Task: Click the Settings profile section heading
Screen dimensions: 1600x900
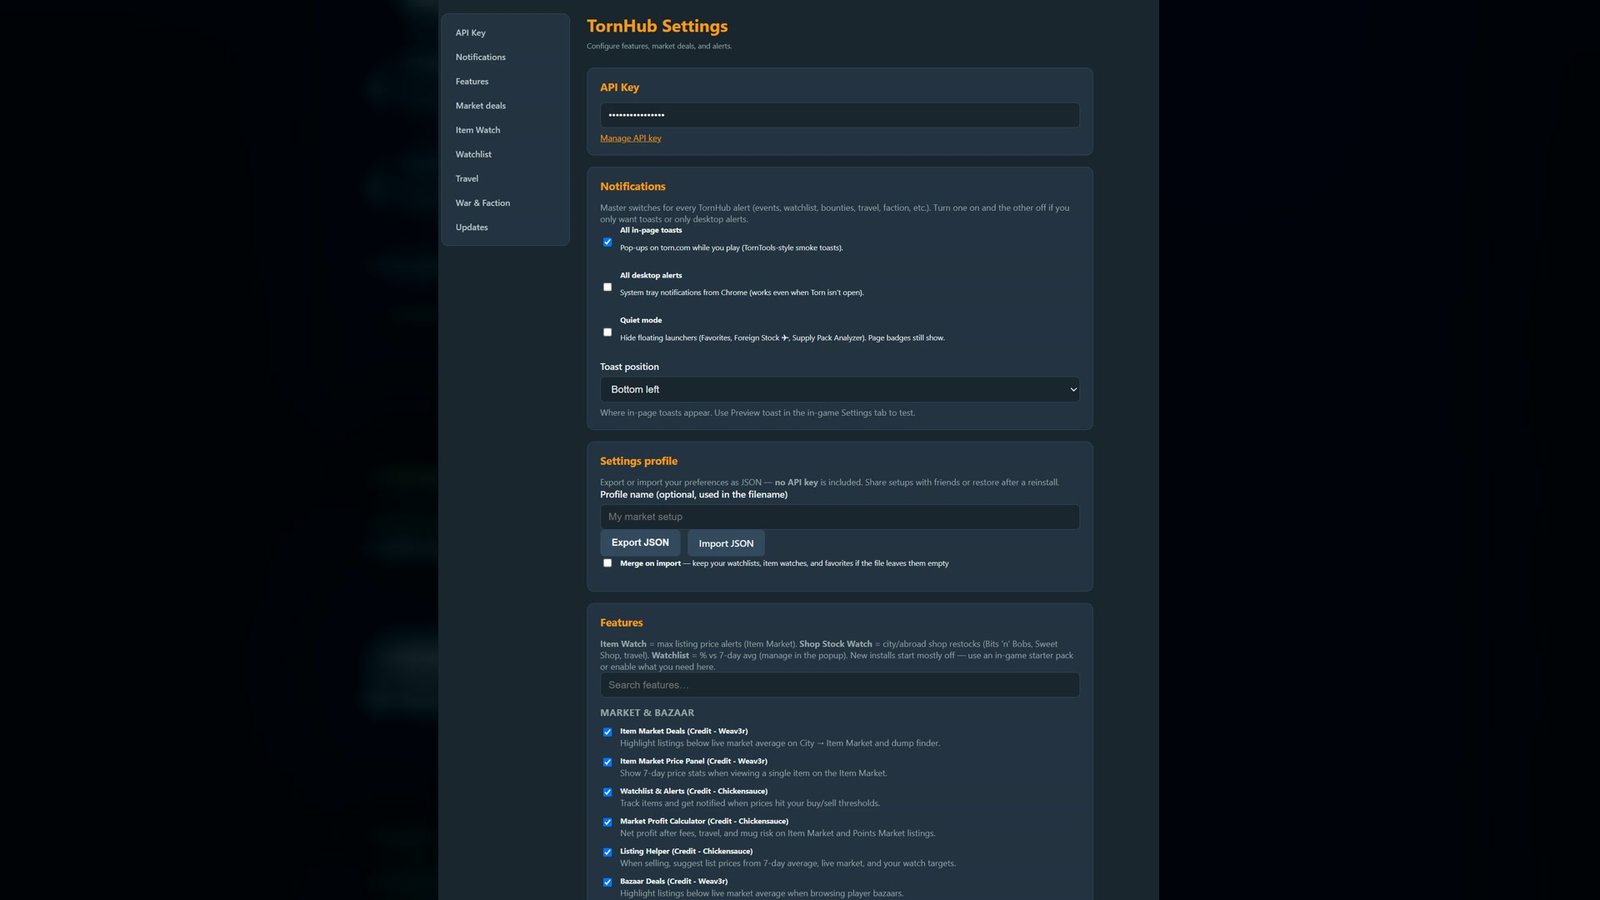Action: pos(639,461)
